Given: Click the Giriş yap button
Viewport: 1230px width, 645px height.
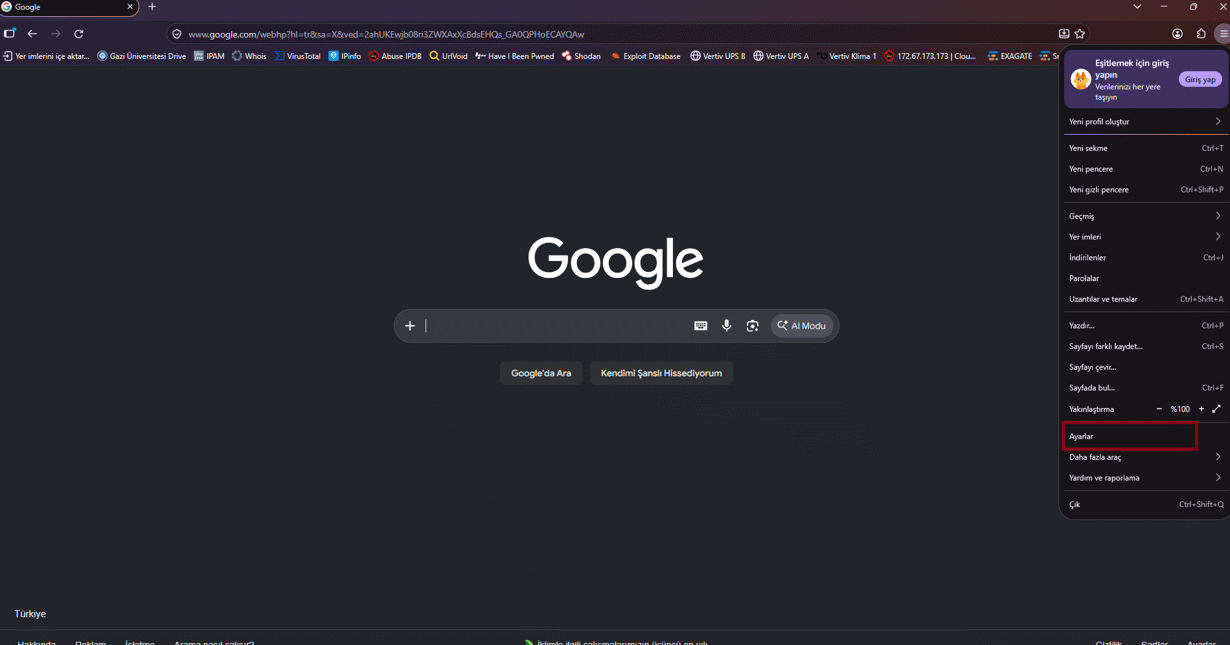Looking at the screenshot, I should pyautogui.click(x=1200, y=79).
